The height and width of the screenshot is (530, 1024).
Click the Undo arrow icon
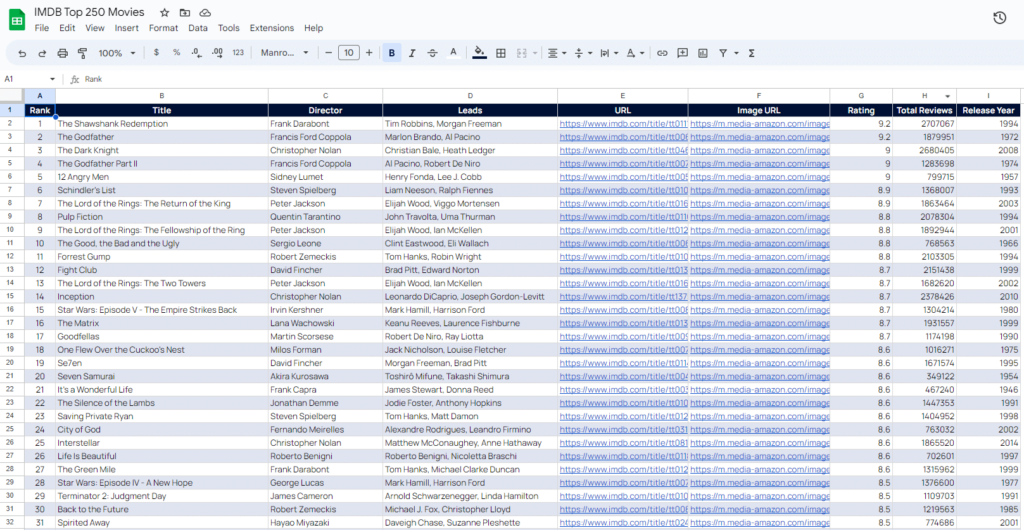(22, 53)
